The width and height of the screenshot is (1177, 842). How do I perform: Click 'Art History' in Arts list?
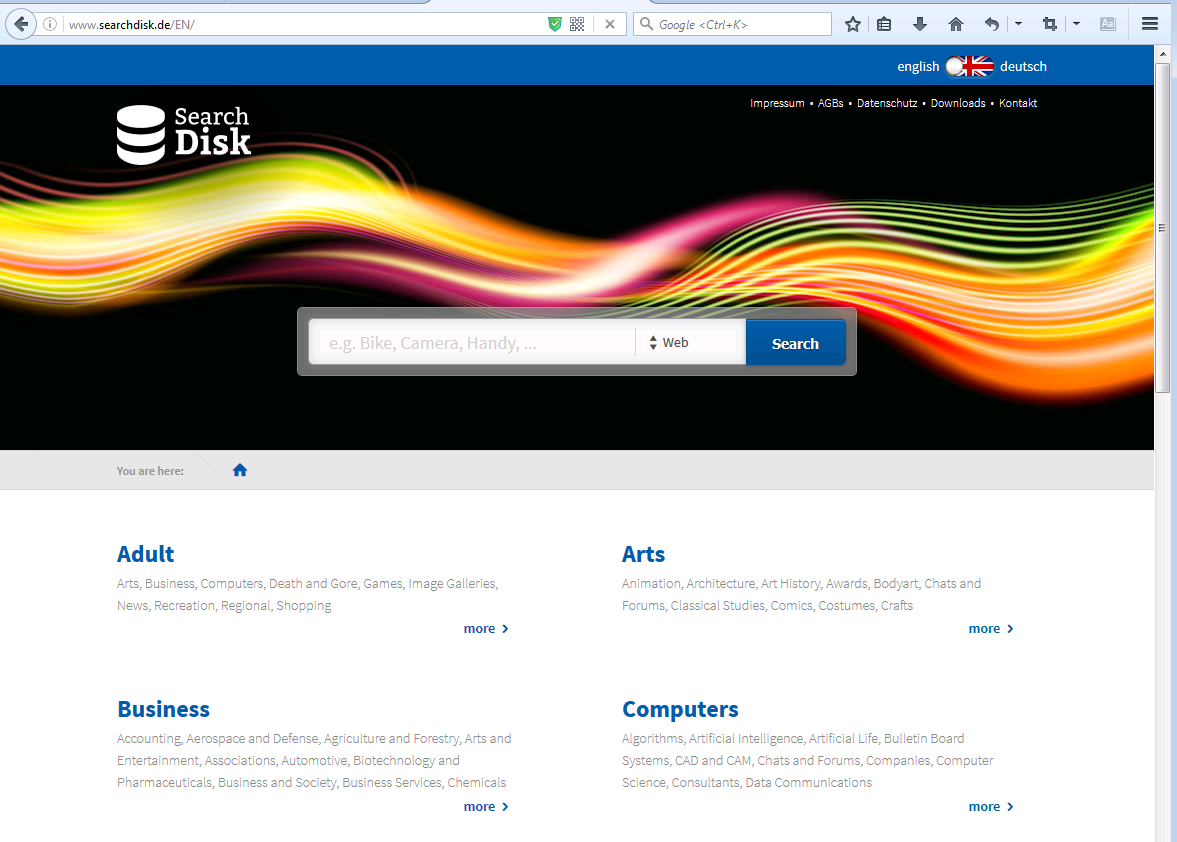coord(790,584)
